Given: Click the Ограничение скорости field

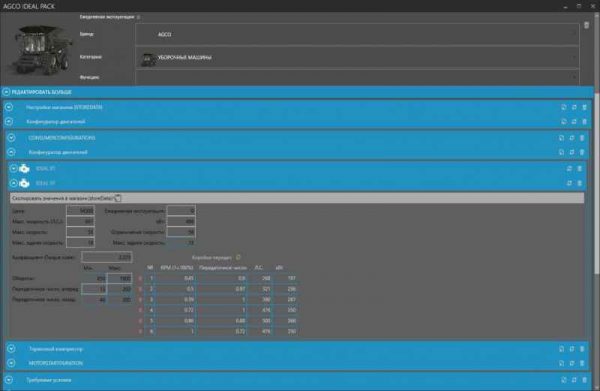Looking at the screenshot, I should 181,232.
